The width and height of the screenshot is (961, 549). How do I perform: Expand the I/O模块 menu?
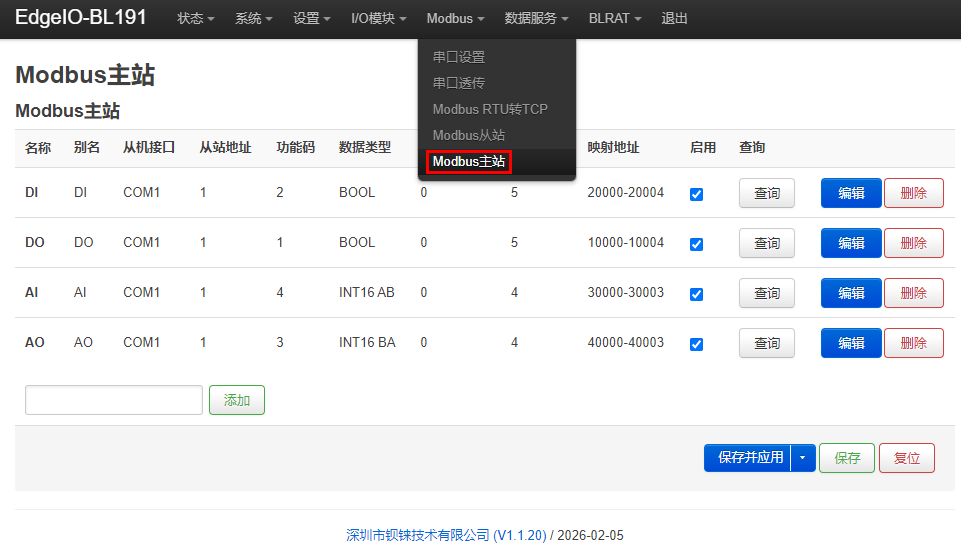point(378,18)
